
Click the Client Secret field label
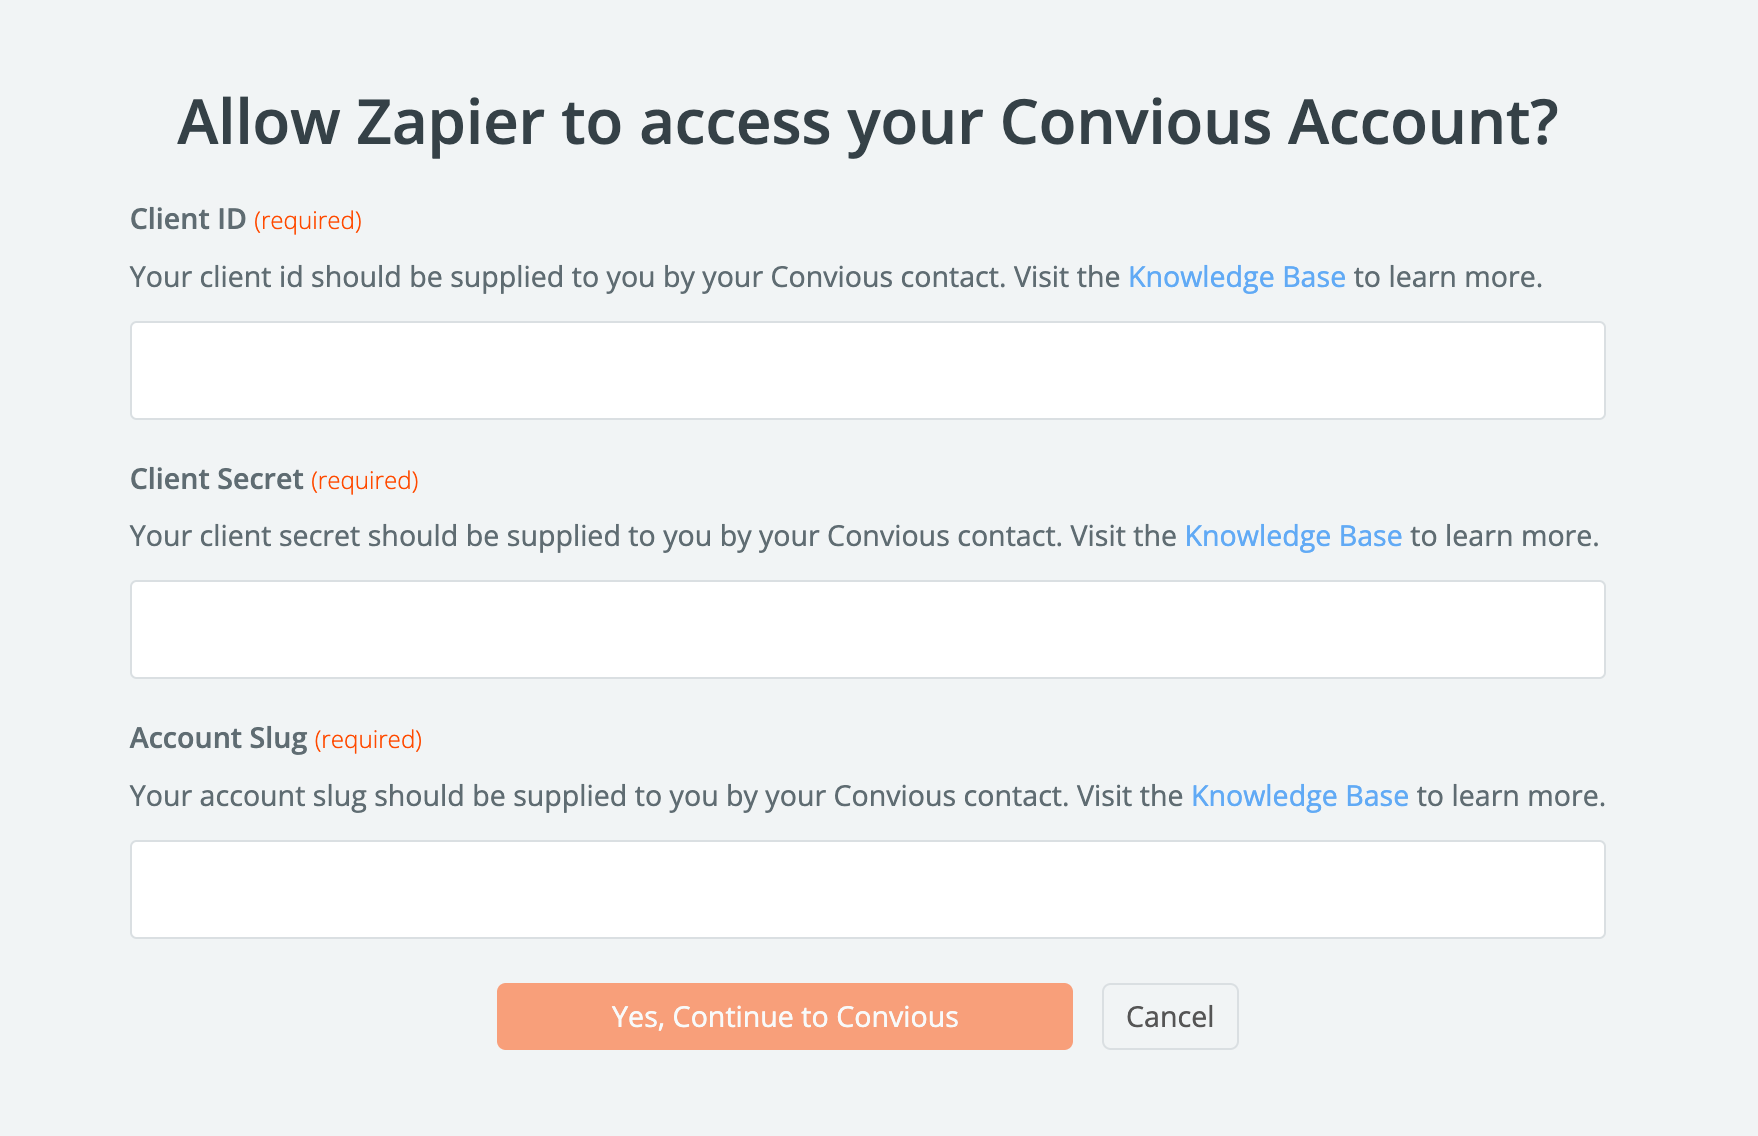(216, 479)
